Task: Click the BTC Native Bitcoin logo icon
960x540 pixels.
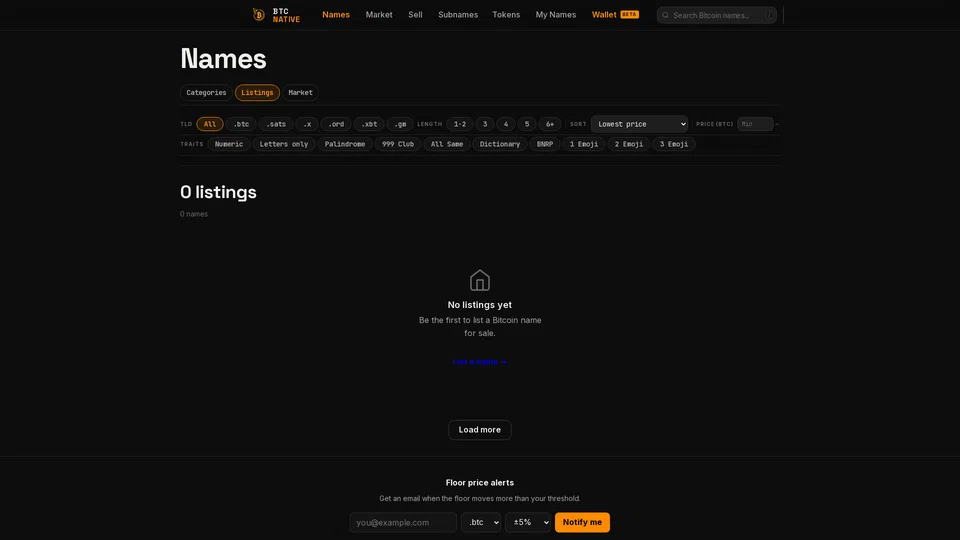Action: [258, 15]
